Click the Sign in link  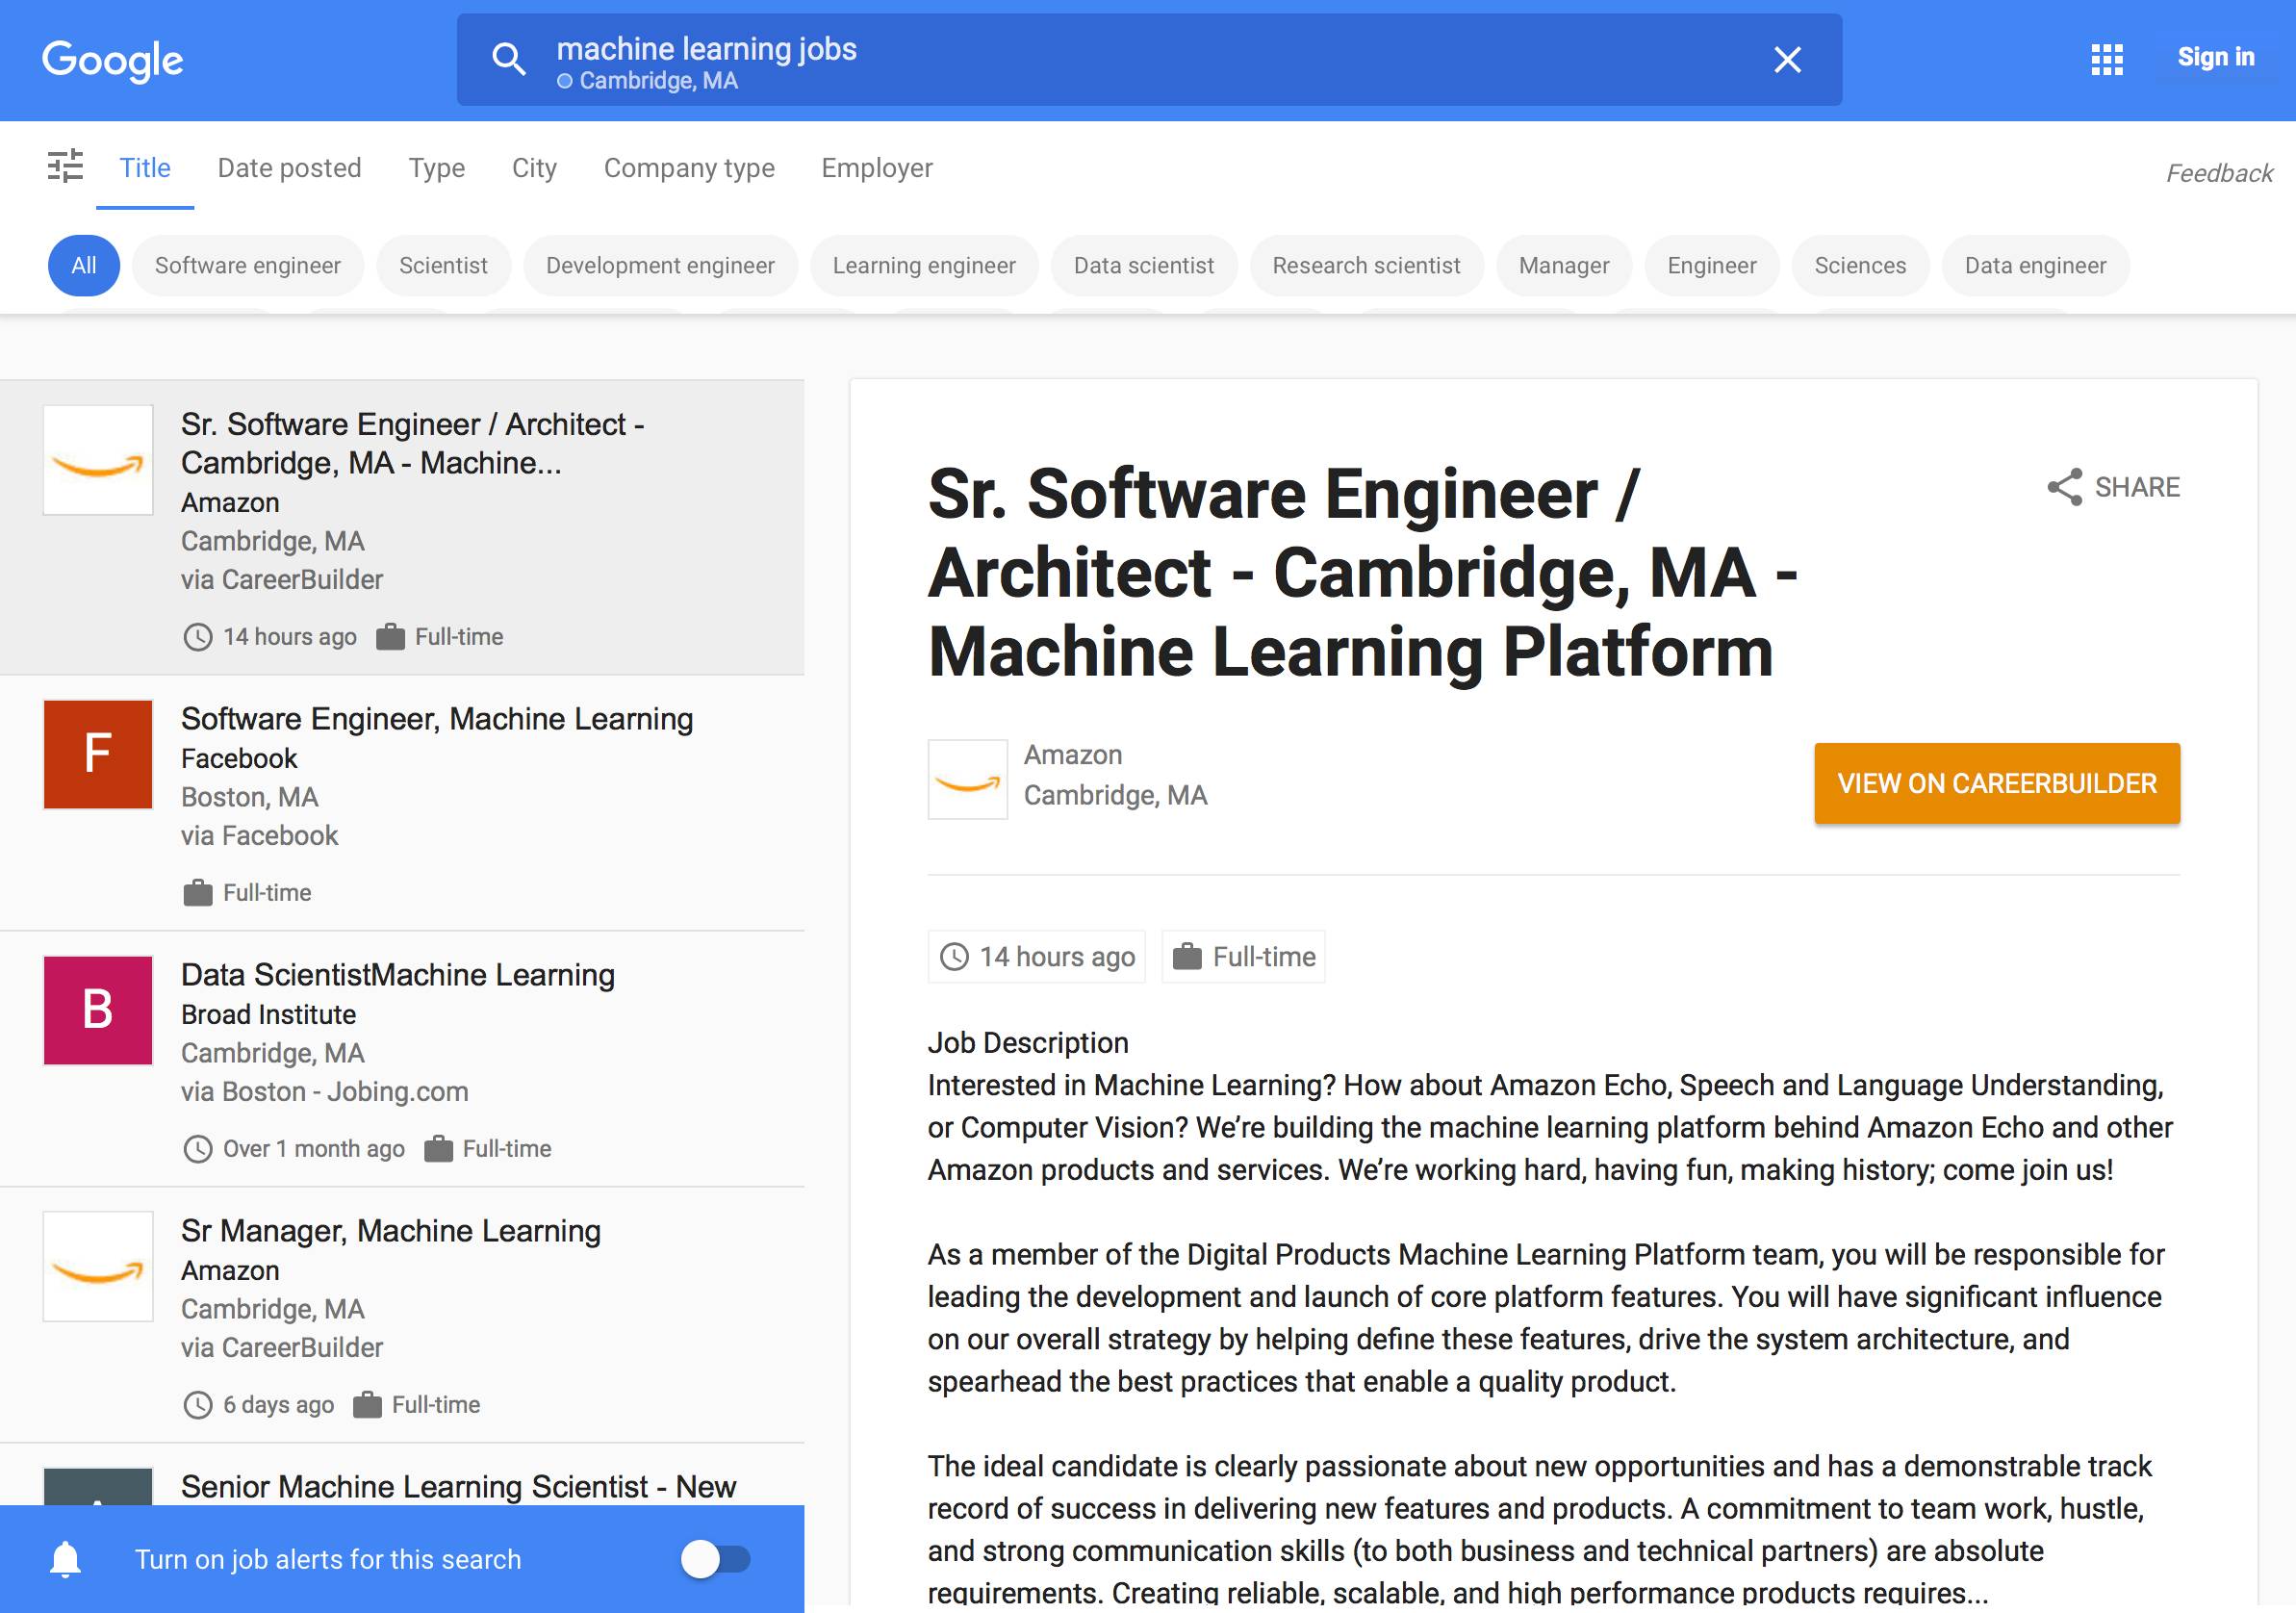2215,58
